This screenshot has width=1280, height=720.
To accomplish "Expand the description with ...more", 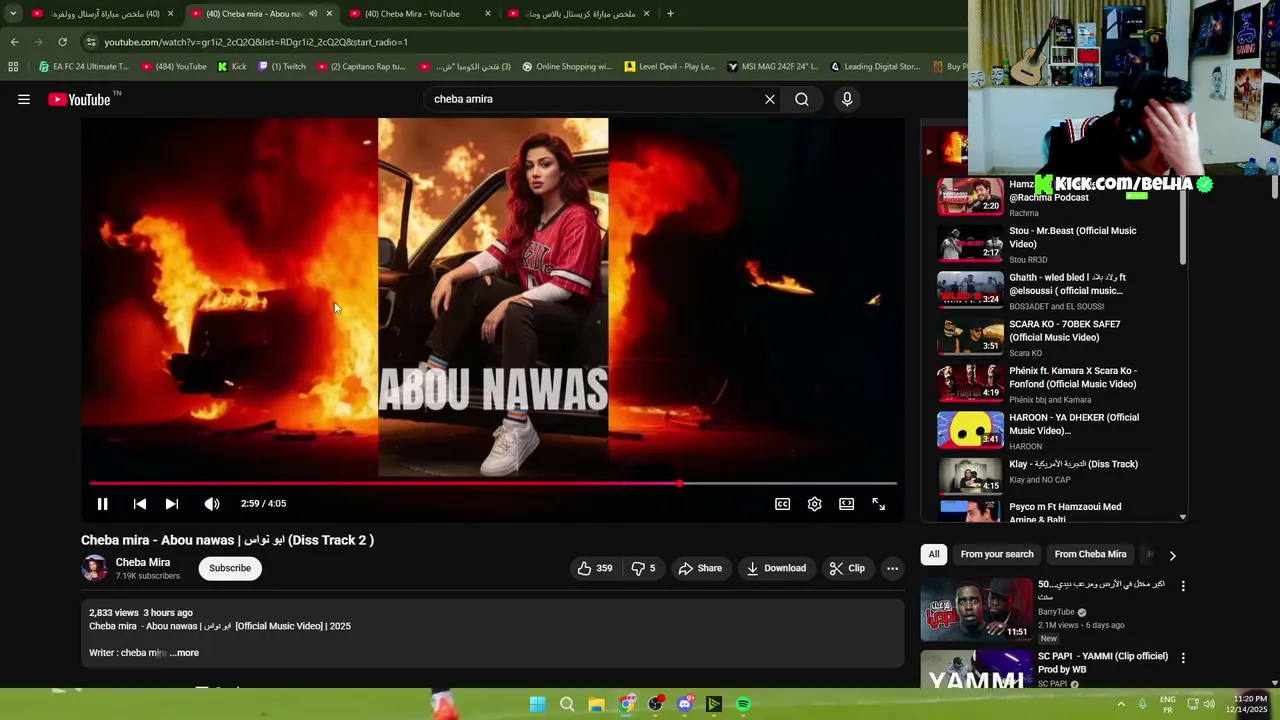I will (184, 653).
